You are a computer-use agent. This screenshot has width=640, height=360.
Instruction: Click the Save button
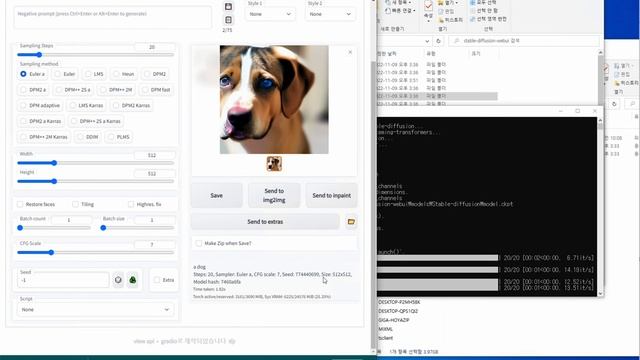(x=216, y=196)
